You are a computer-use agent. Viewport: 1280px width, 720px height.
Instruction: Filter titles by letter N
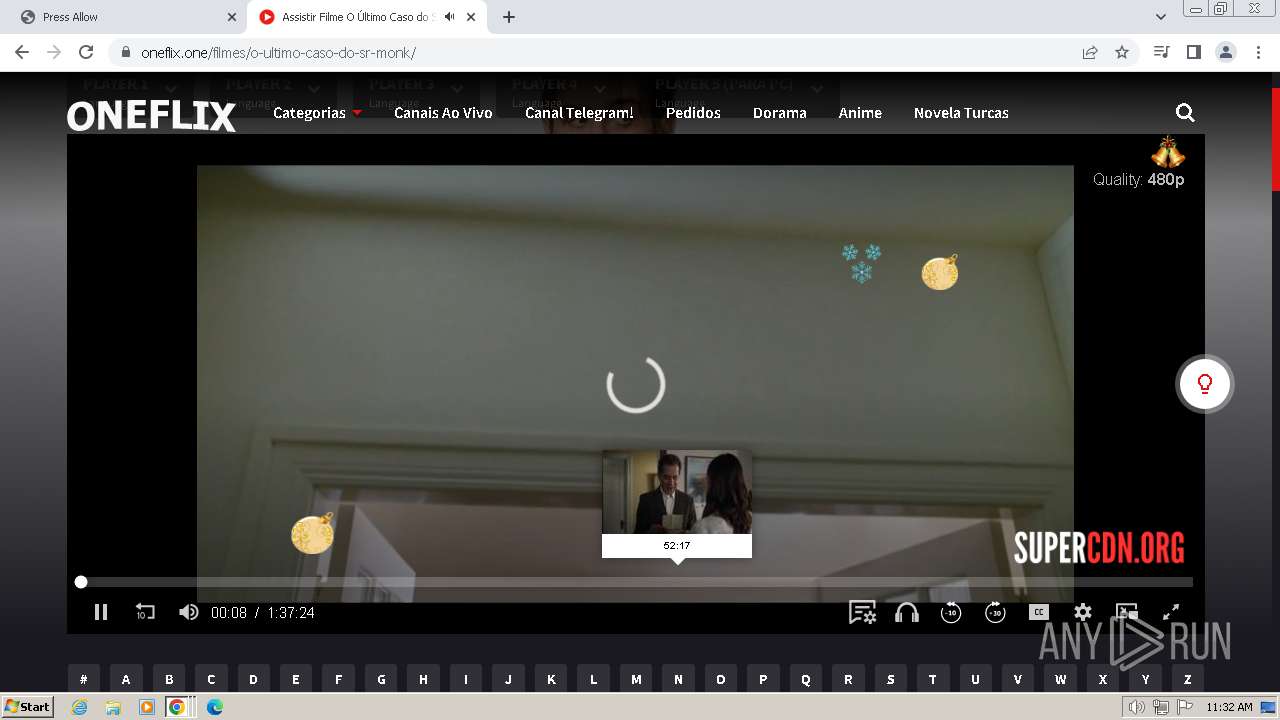pyautogui.click(x=678, y=679)
